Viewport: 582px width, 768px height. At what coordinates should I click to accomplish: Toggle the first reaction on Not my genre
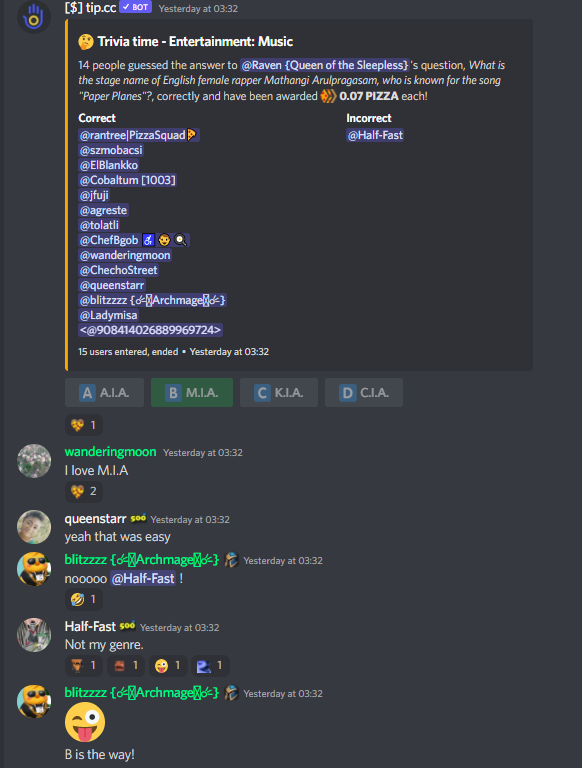pos(84,666)
